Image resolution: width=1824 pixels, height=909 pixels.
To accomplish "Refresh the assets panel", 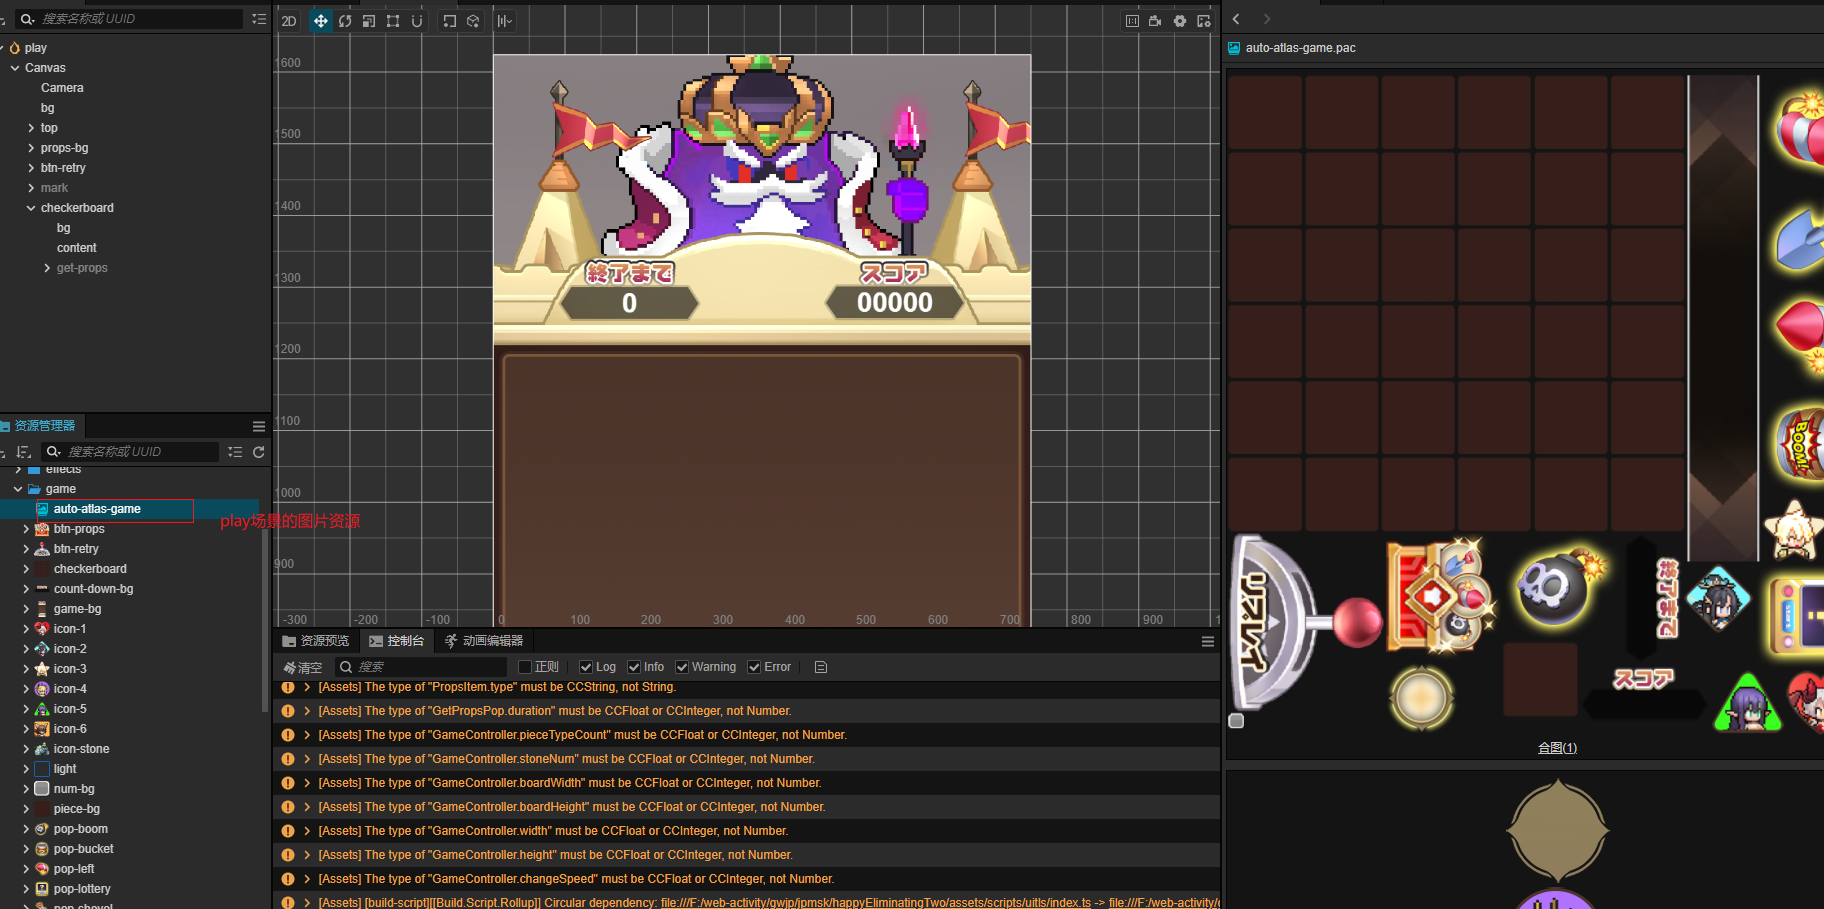I will tap(259, 452).
